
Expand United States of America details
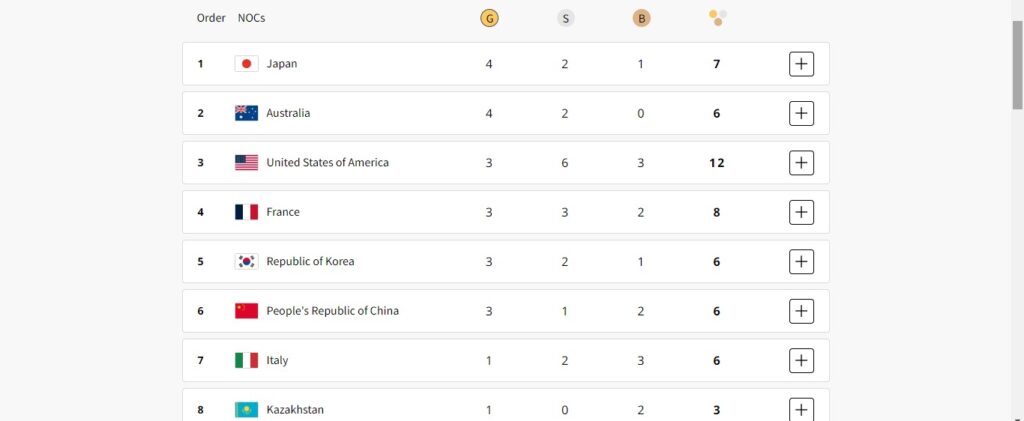click(801, 163)
